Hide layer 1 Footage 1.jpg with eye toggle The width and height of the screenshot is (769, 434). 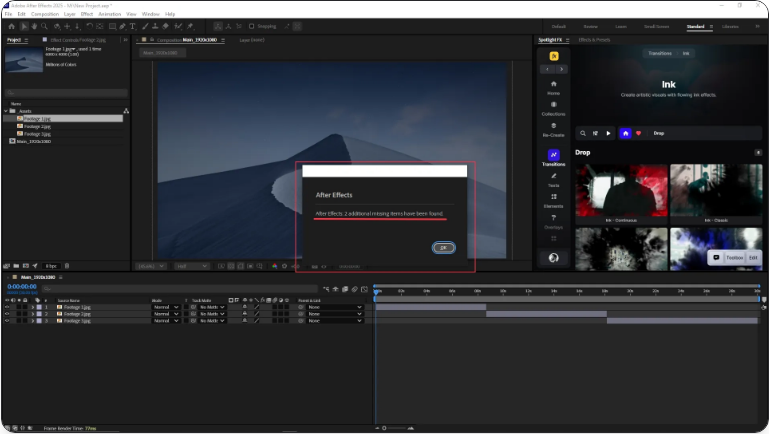click(x=7, y=307)
